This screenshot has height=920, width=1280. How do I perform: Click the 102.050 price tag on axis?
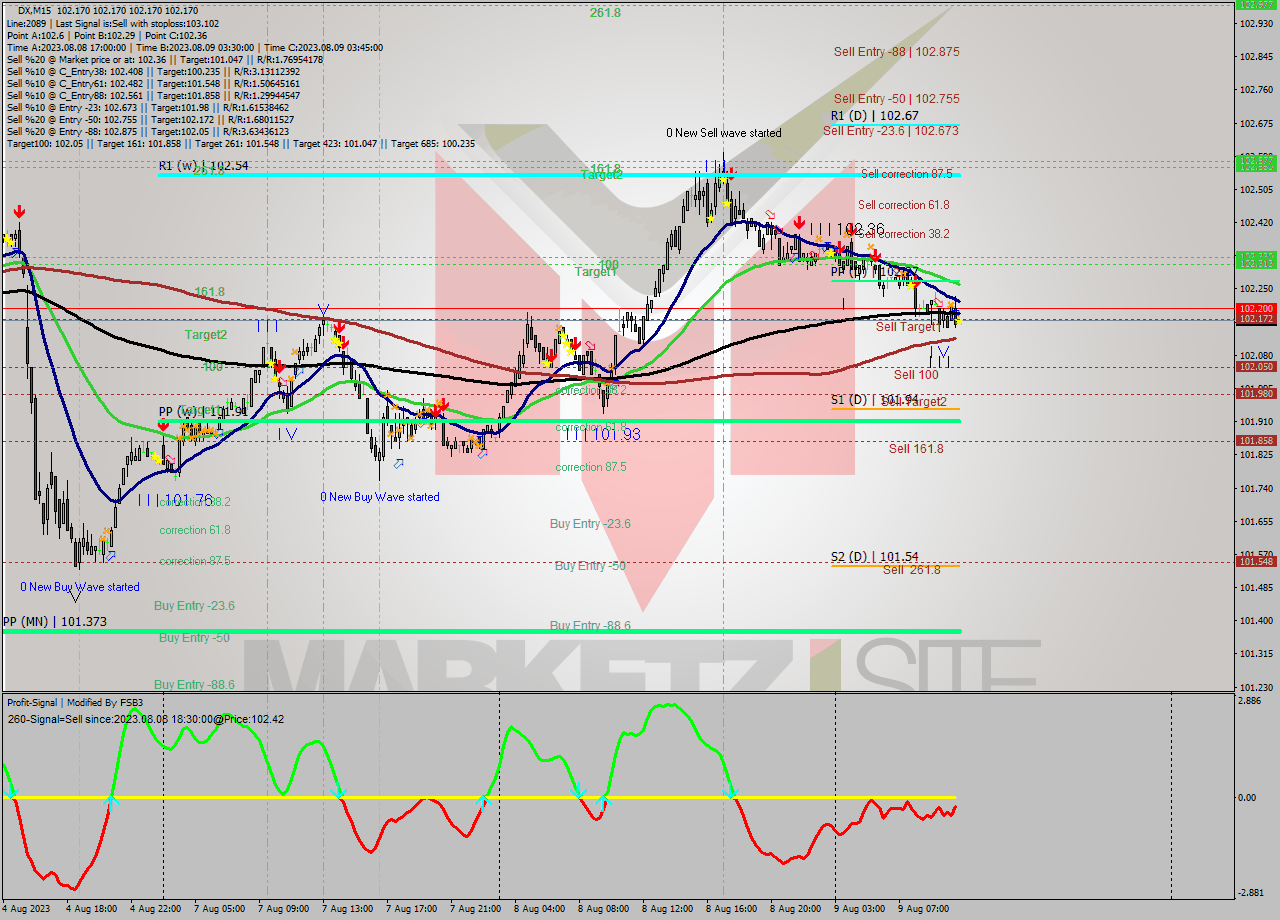[1256, 367]
